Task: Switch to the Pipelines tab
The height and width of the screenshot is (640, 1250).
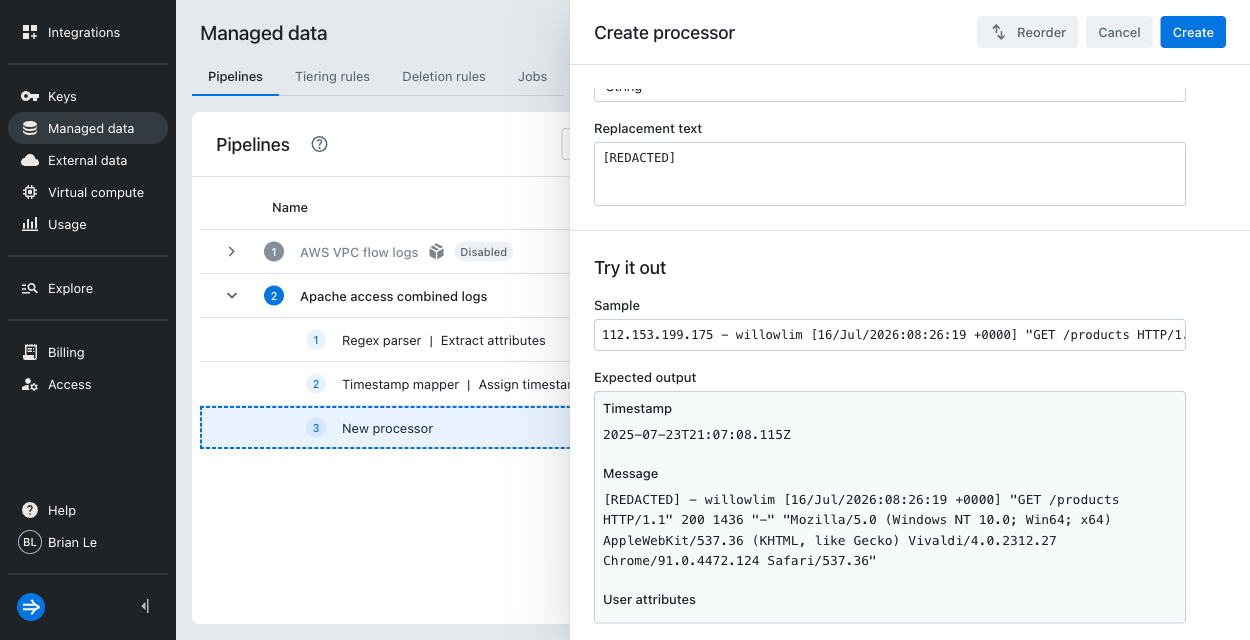Action: pyautogui.click(x=235, y=76)
